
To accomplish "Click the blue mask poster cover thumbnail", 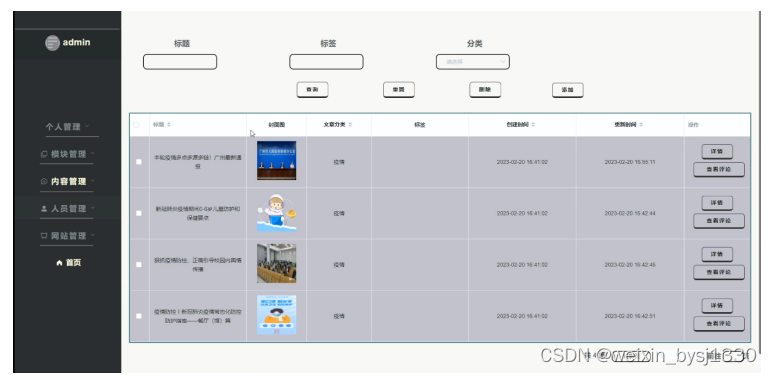I will pos(277,315).
